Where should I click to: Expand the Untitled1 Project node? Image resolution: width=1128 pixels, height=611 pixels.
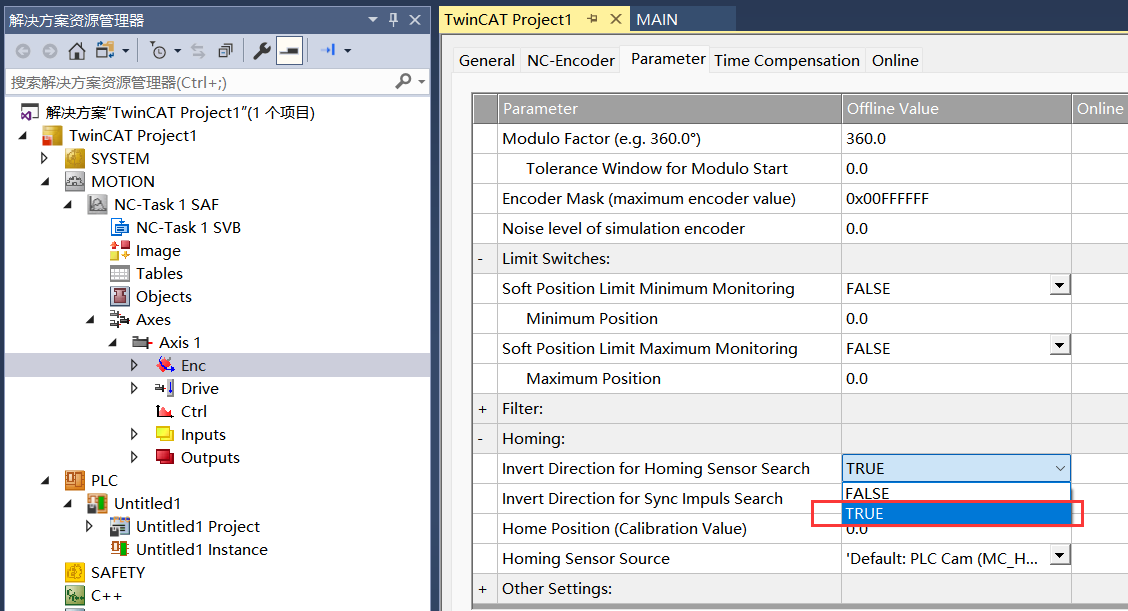(x=89, y=526)
